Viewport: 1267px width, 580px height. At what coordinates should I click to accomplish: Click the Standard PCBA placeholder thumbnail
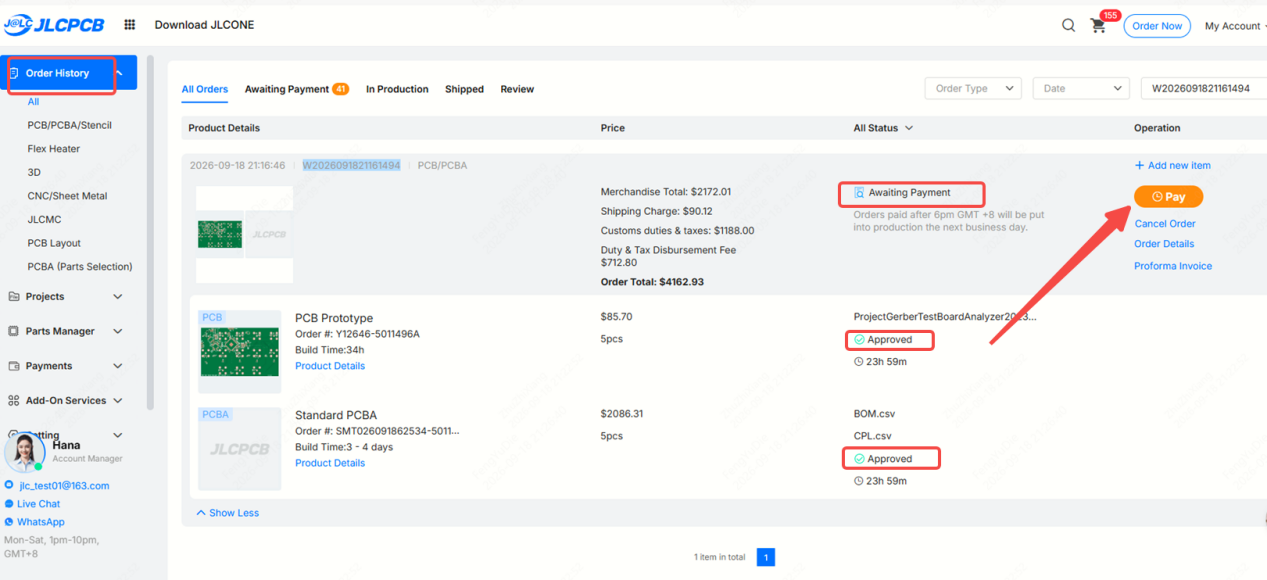click(240, 449)
